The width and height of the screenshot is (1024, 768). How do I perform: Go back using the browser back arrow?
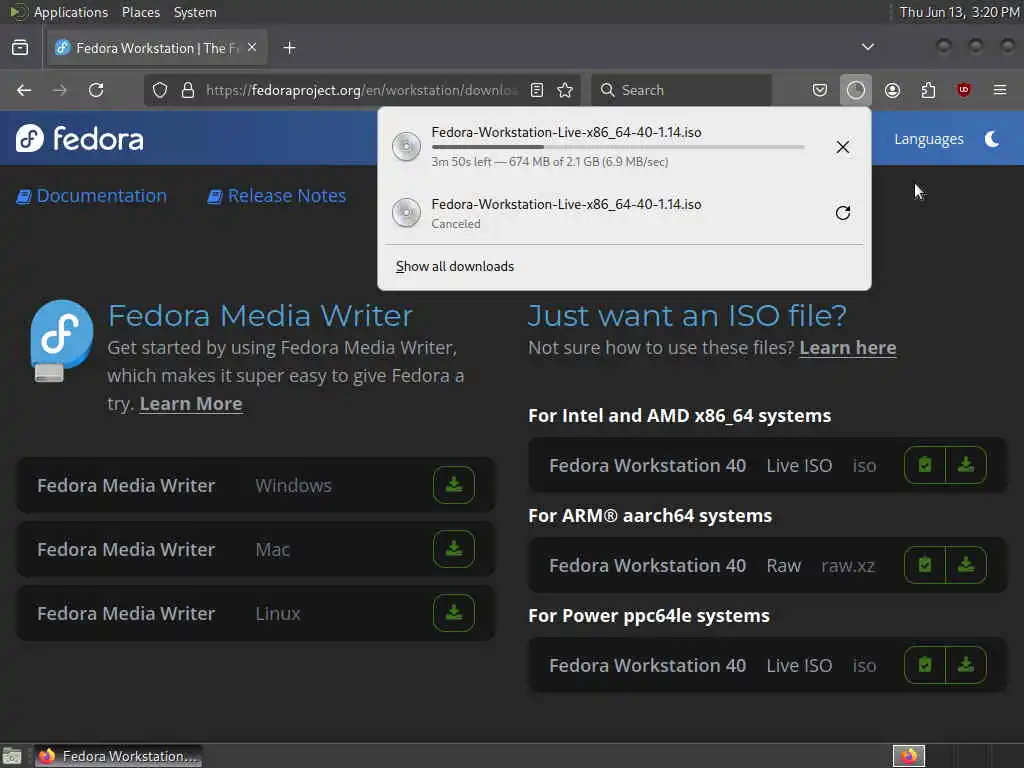point(24,90)
